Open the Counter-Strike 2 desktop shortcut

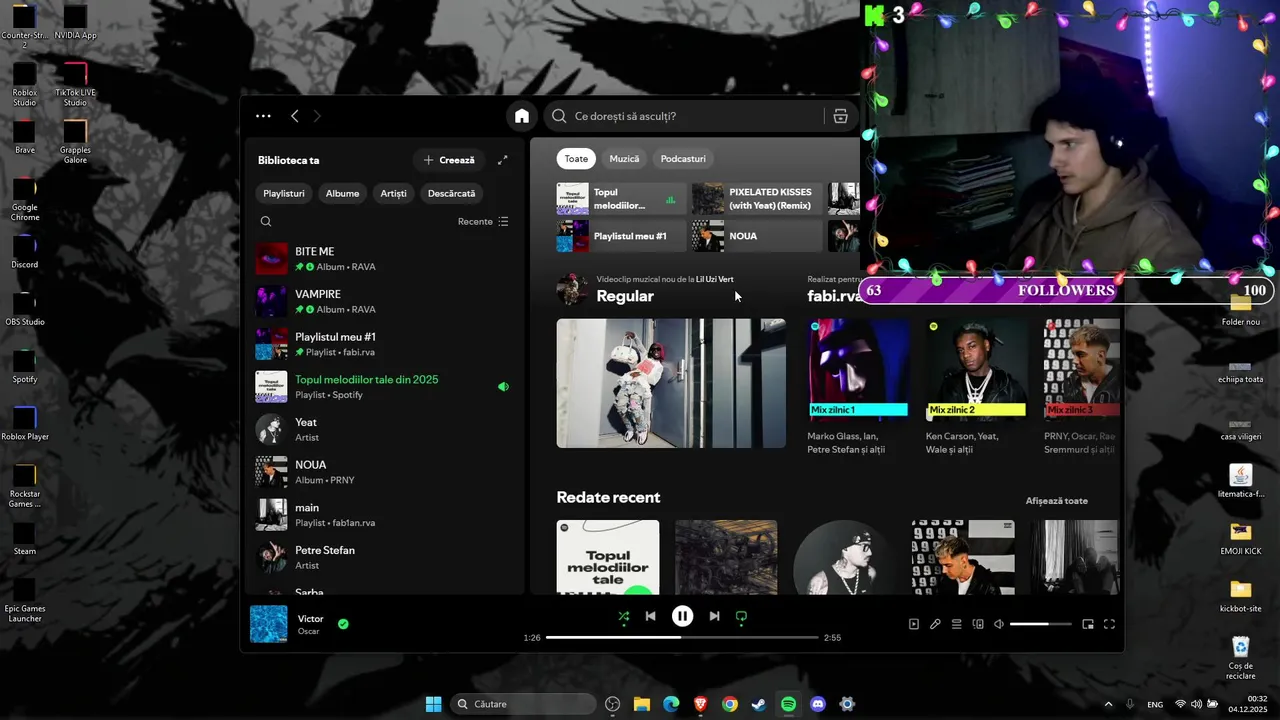[25, 27]
